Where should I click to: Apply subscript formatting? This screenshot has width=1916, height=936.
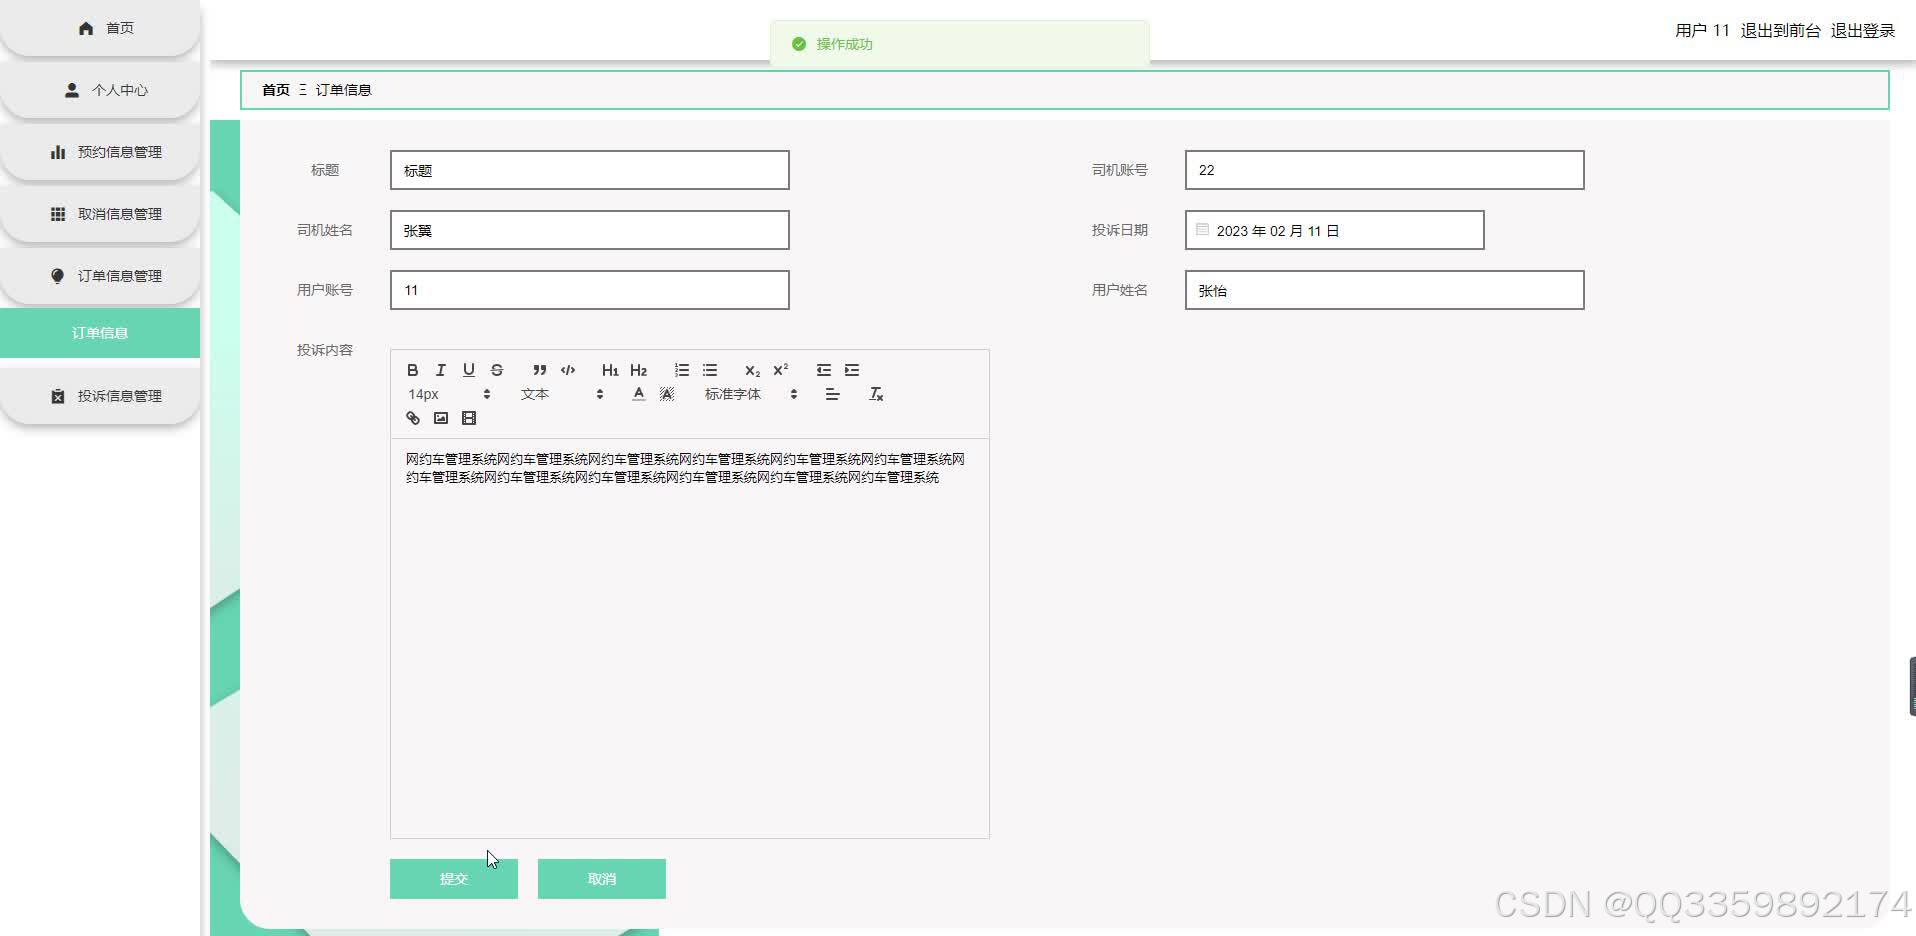click(x=753, y=370)
